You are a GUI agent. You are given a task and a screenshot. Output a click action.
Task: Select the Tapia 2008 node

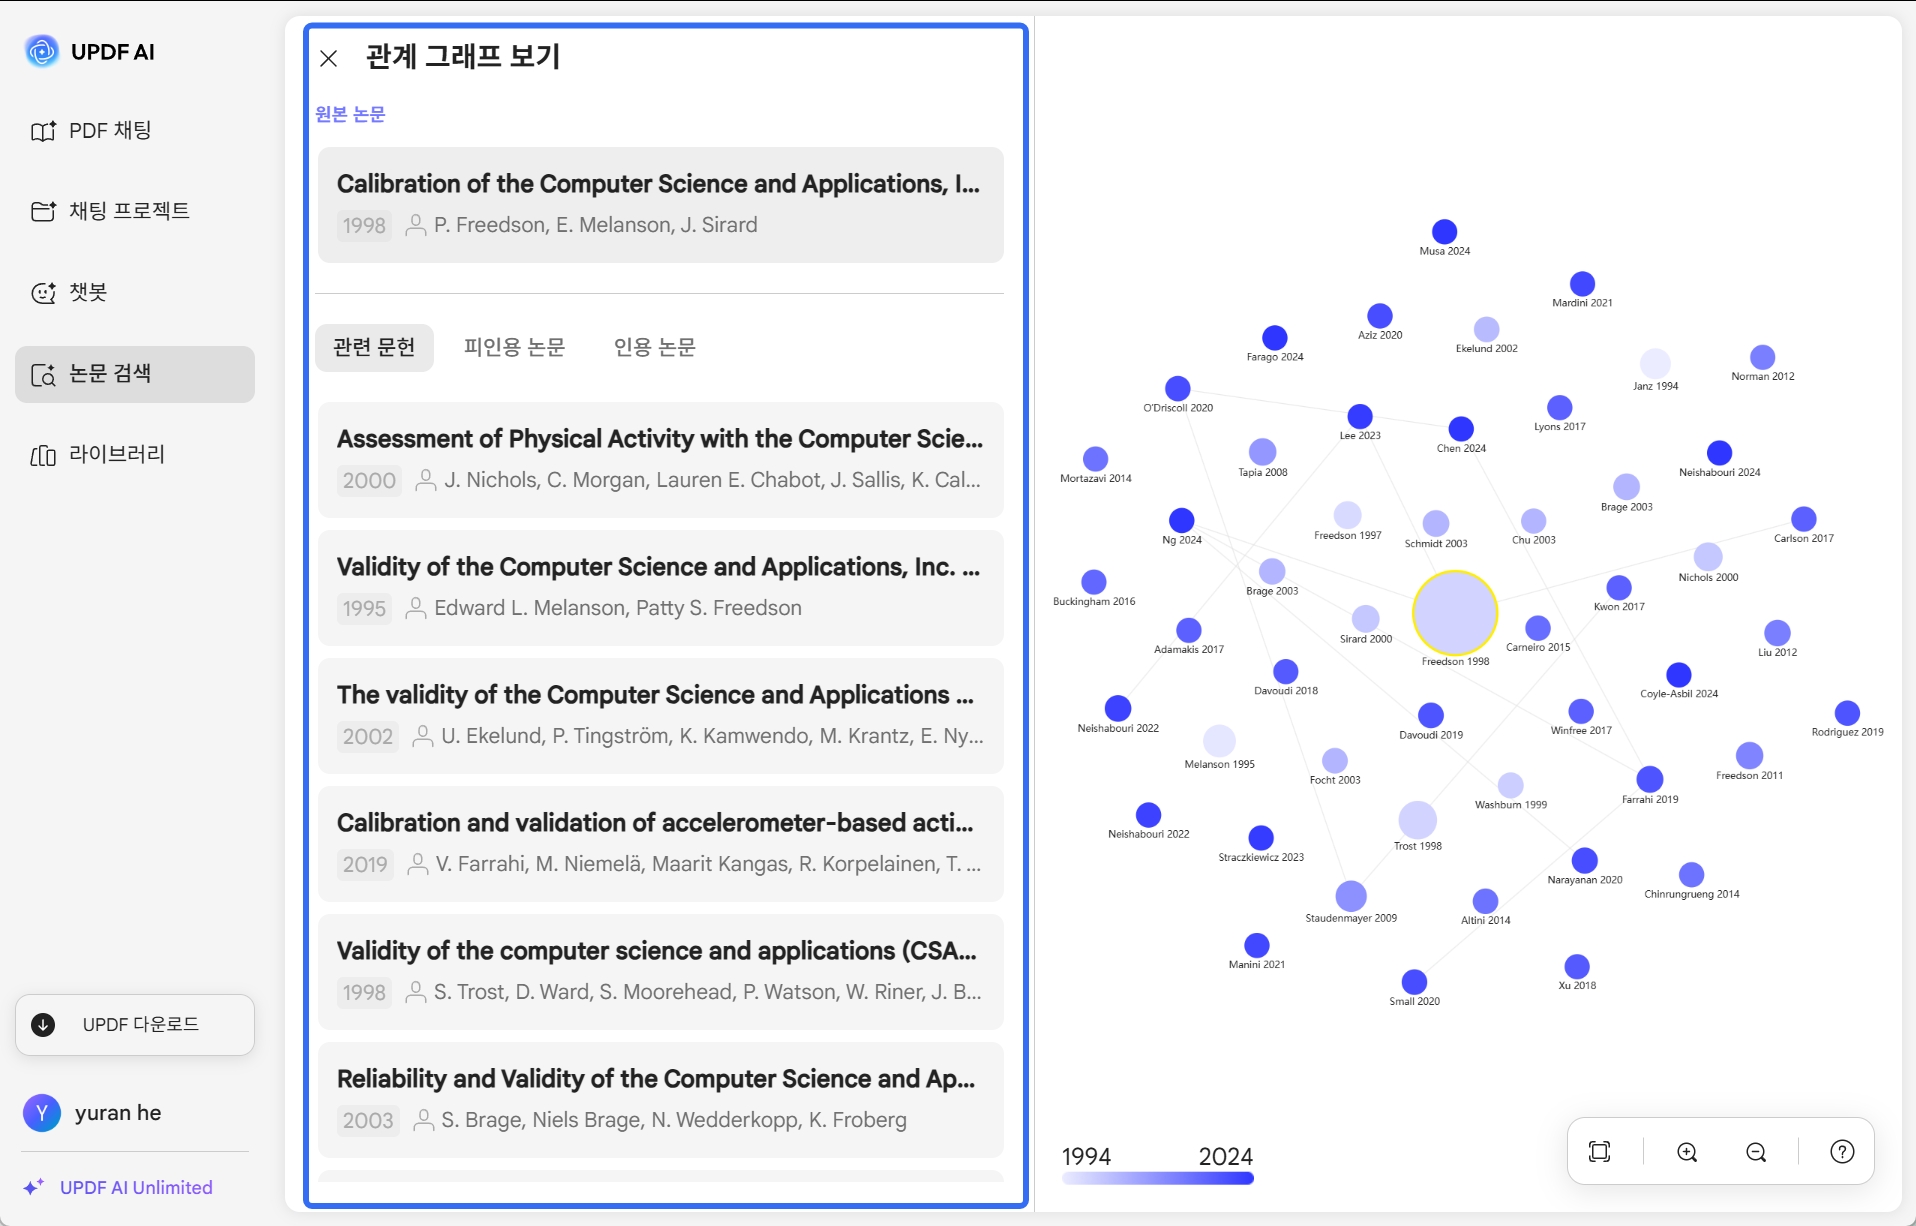tap(1263, 452)
